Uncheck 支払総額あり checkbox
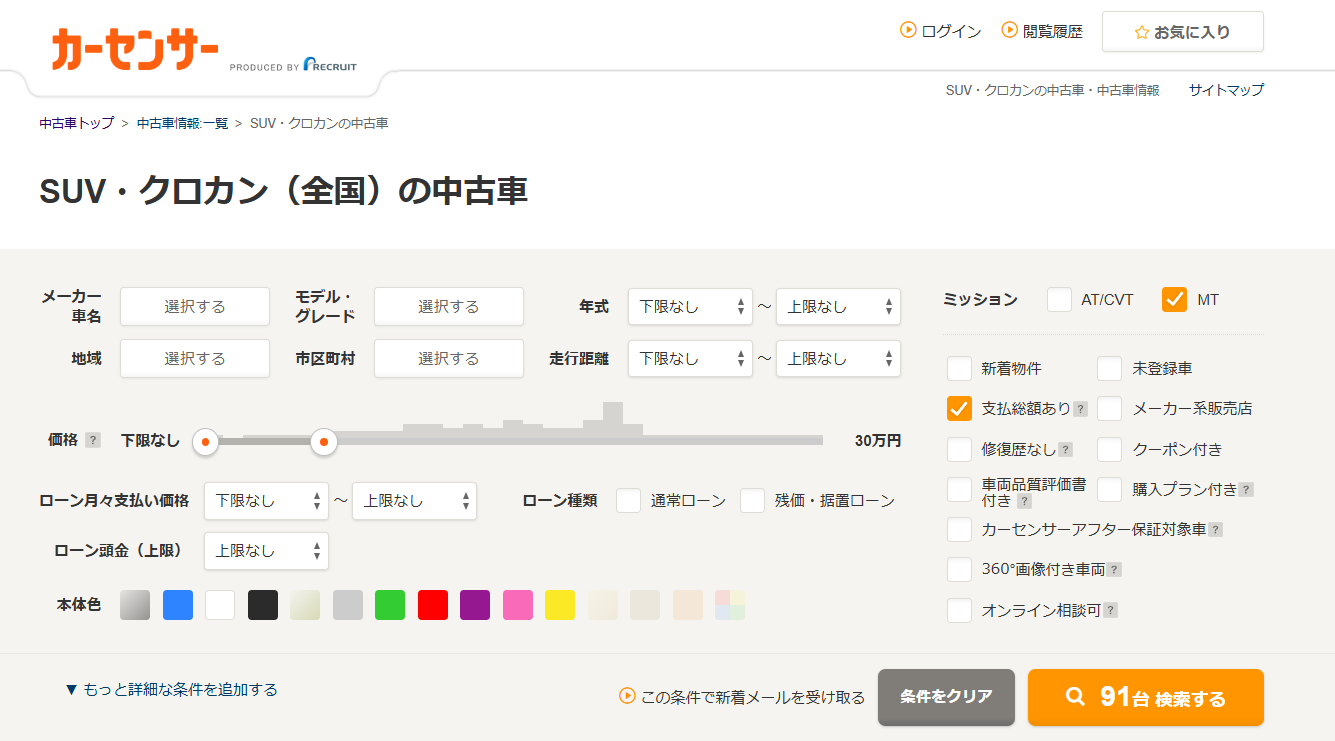Image resolution: width=1335 pixels, height=741 pixels. click(959, 408)
